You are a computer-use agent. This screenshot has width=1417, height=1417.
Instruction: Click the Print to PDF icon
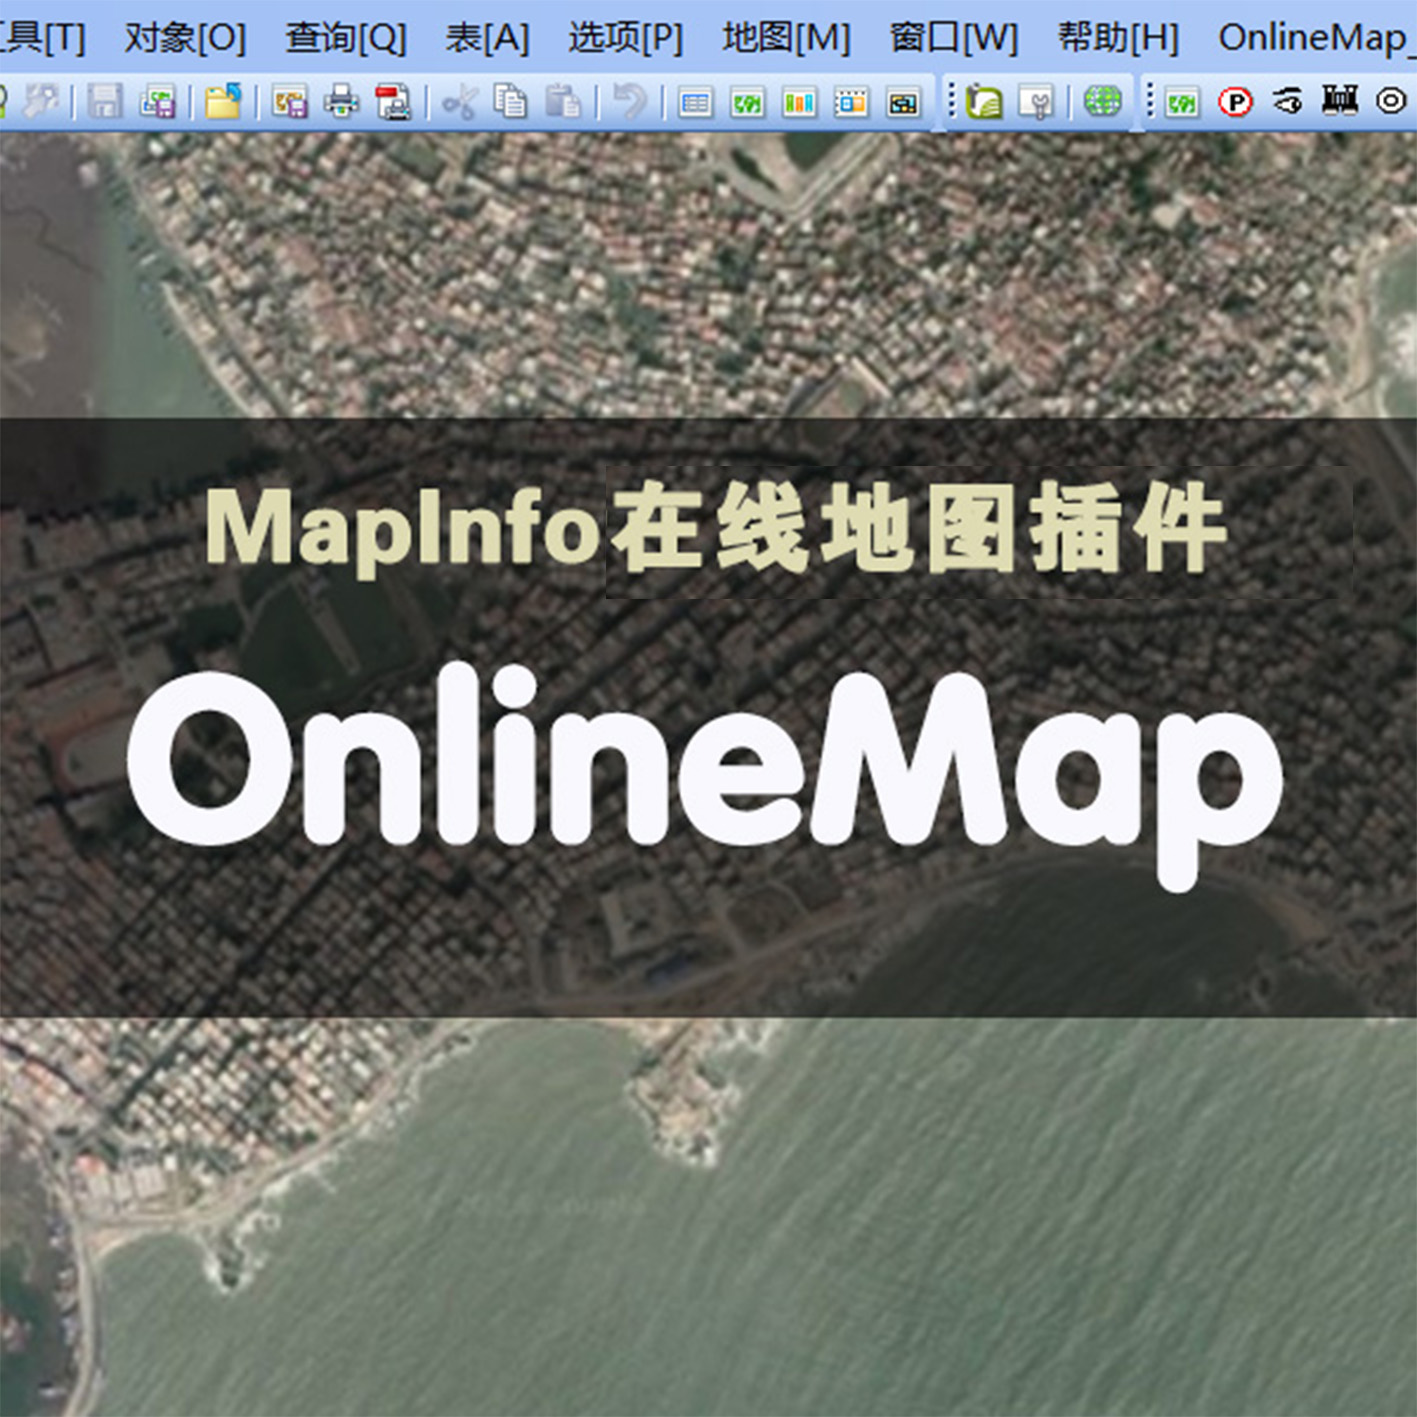tap(393, 102)
